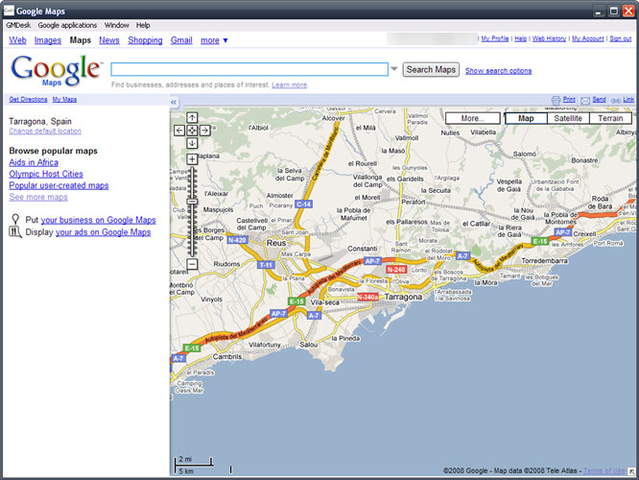
Task: Click the Tarragona label on the map
Action: 403,297
